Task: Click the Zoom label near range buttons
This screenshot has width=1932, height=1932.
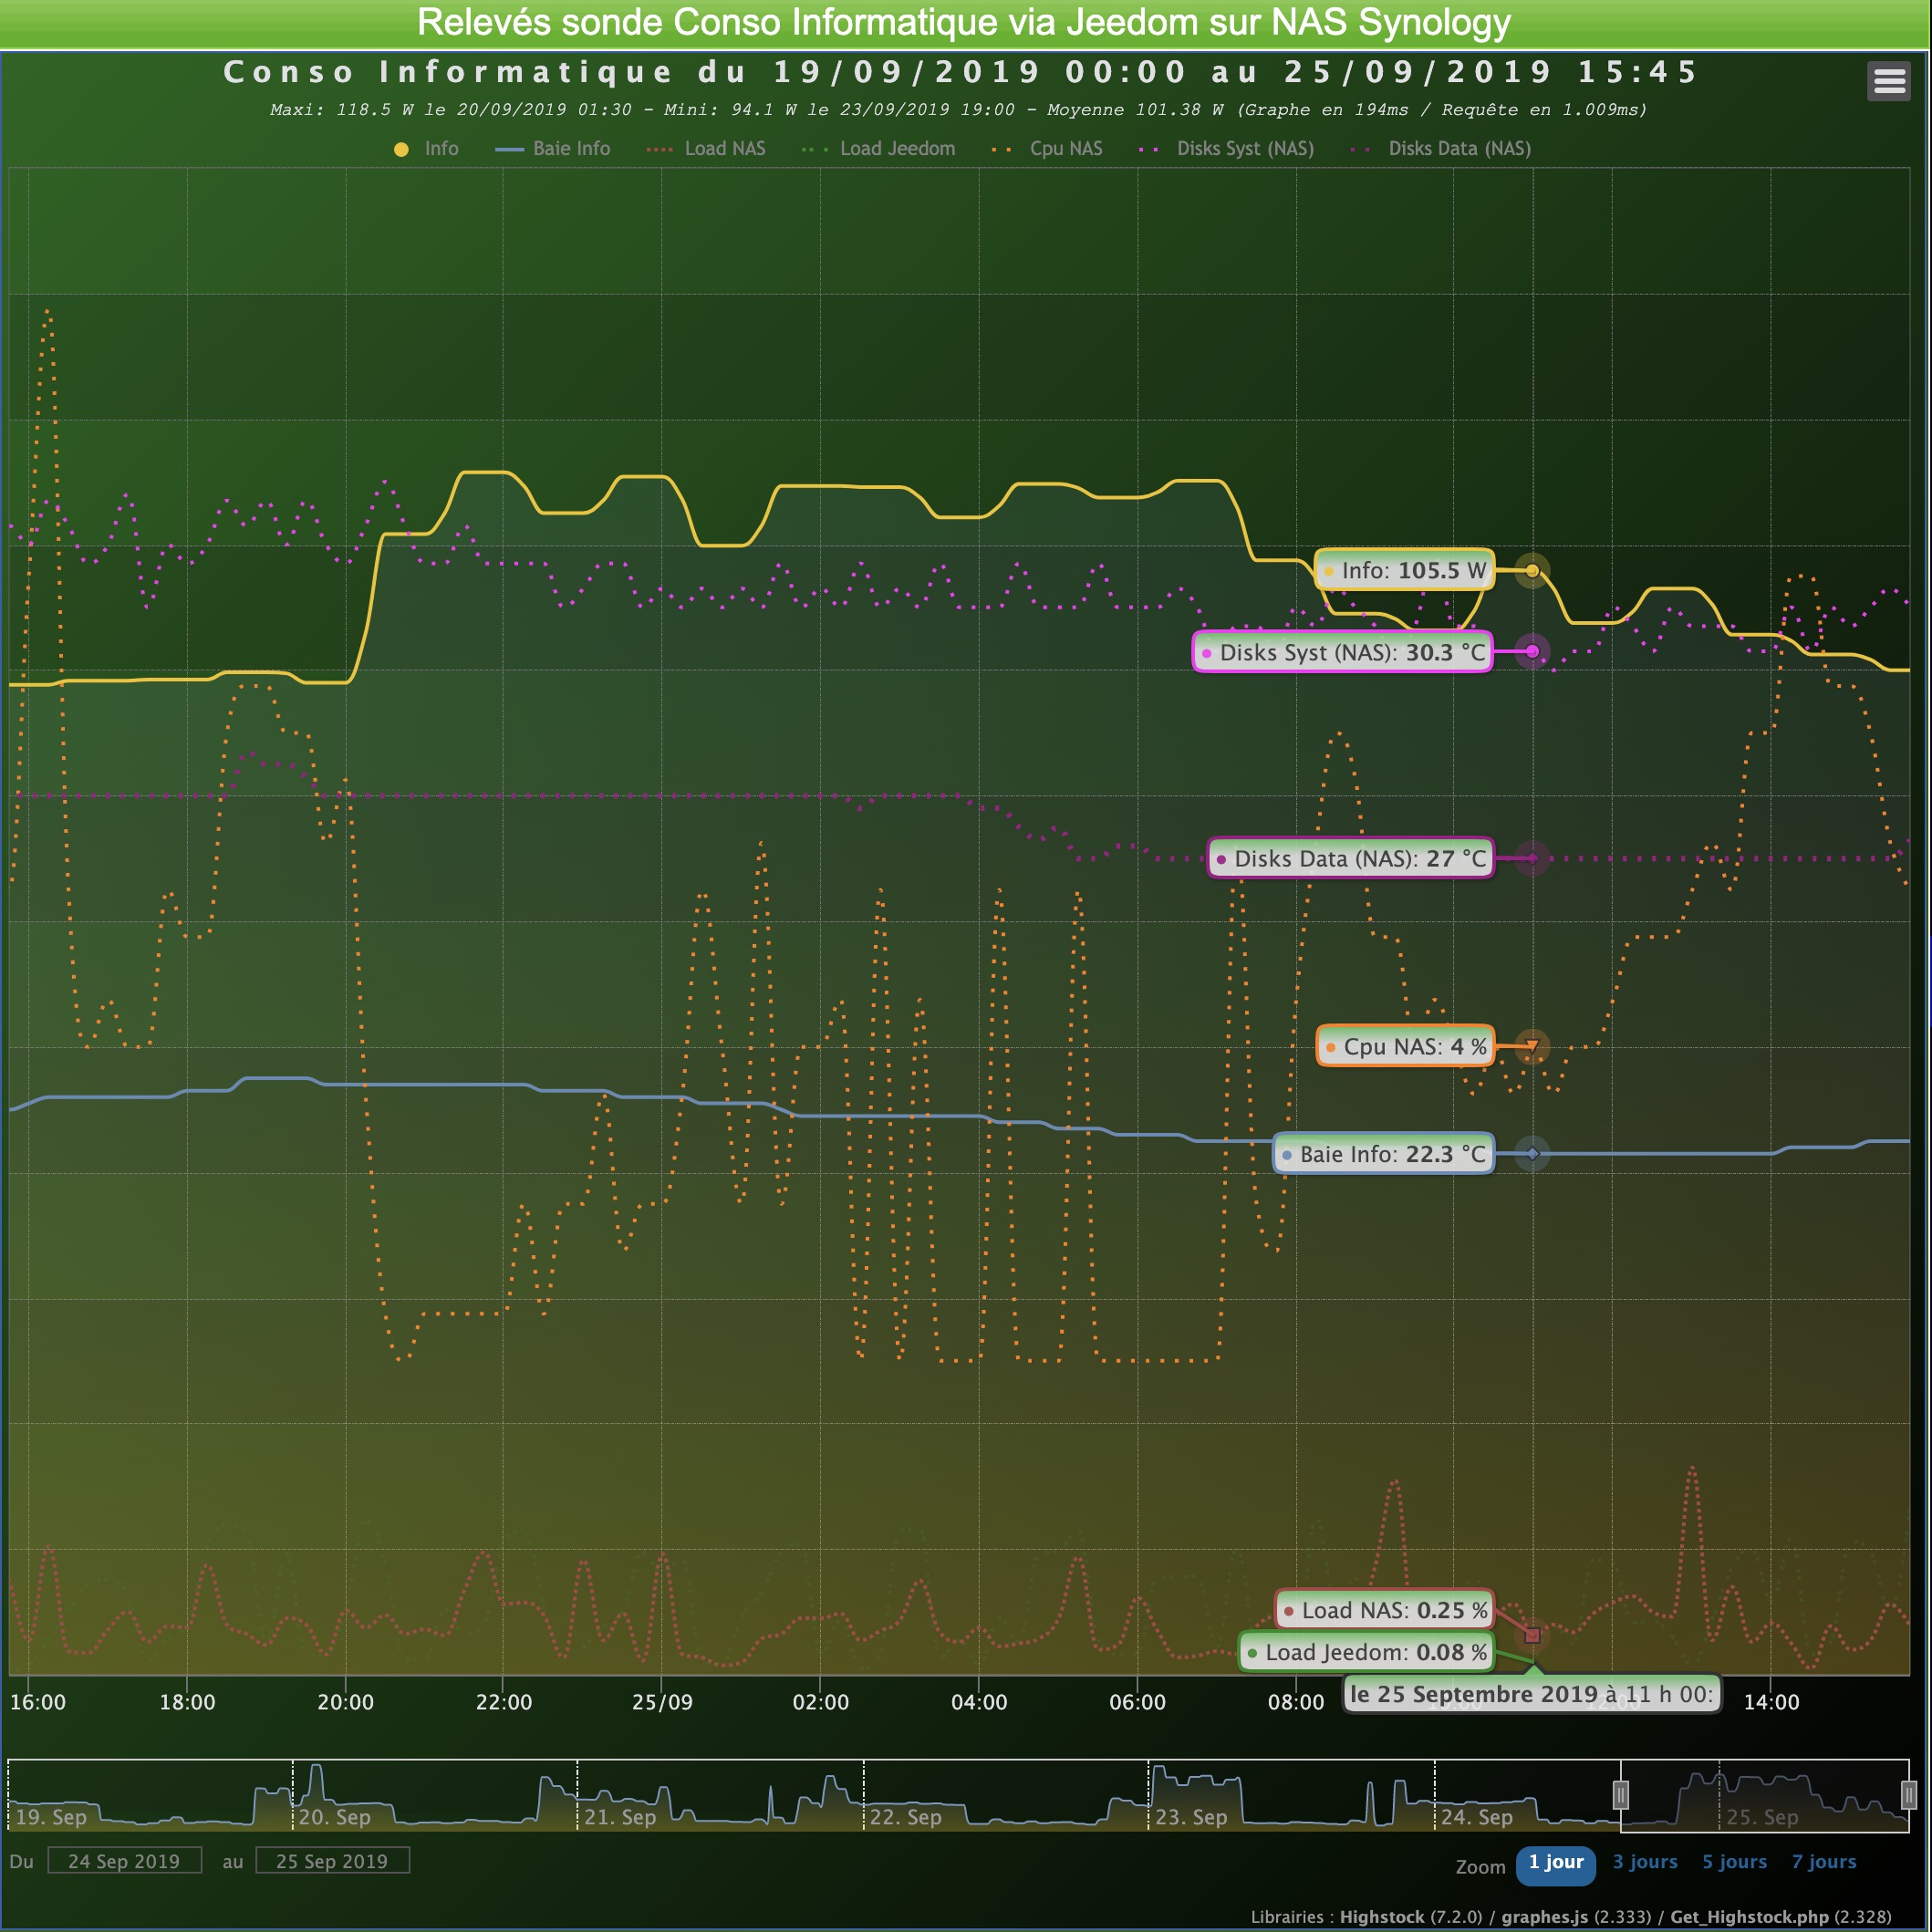Action: [x=1480, y=1867]
